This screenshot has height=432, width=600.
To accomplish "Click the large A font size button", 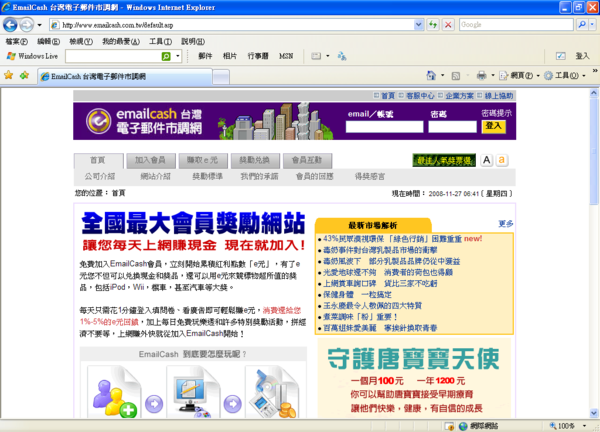I will coord(486,160).
